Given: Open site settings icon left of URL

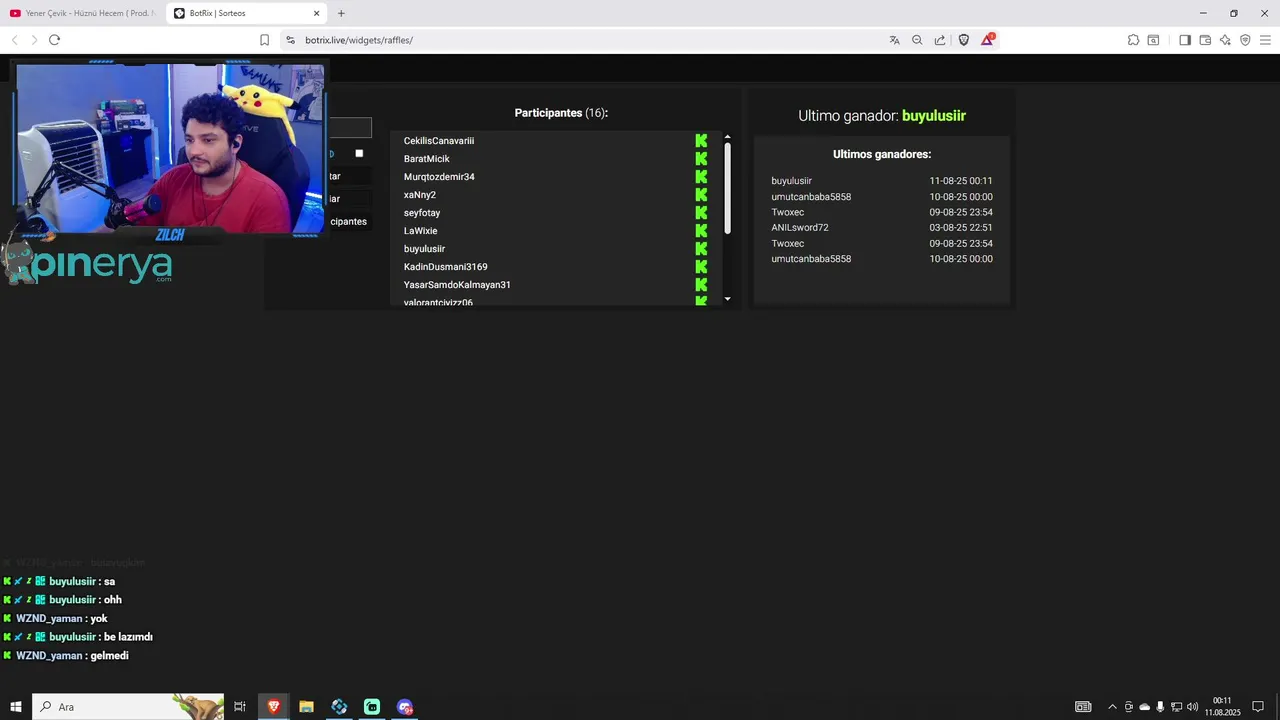Looking at the screenshot, I should pos(290,40).
